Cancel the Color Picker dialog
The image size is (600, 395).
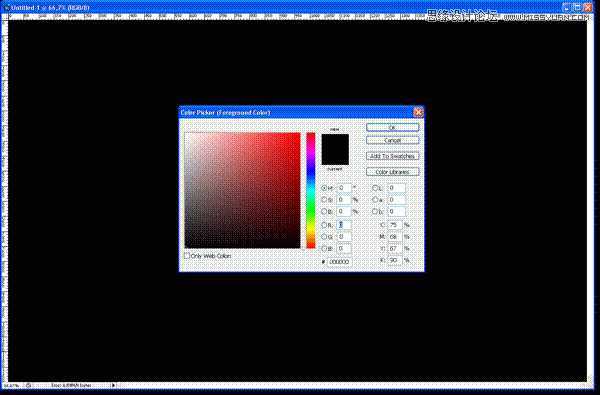(x=392, y=140)
